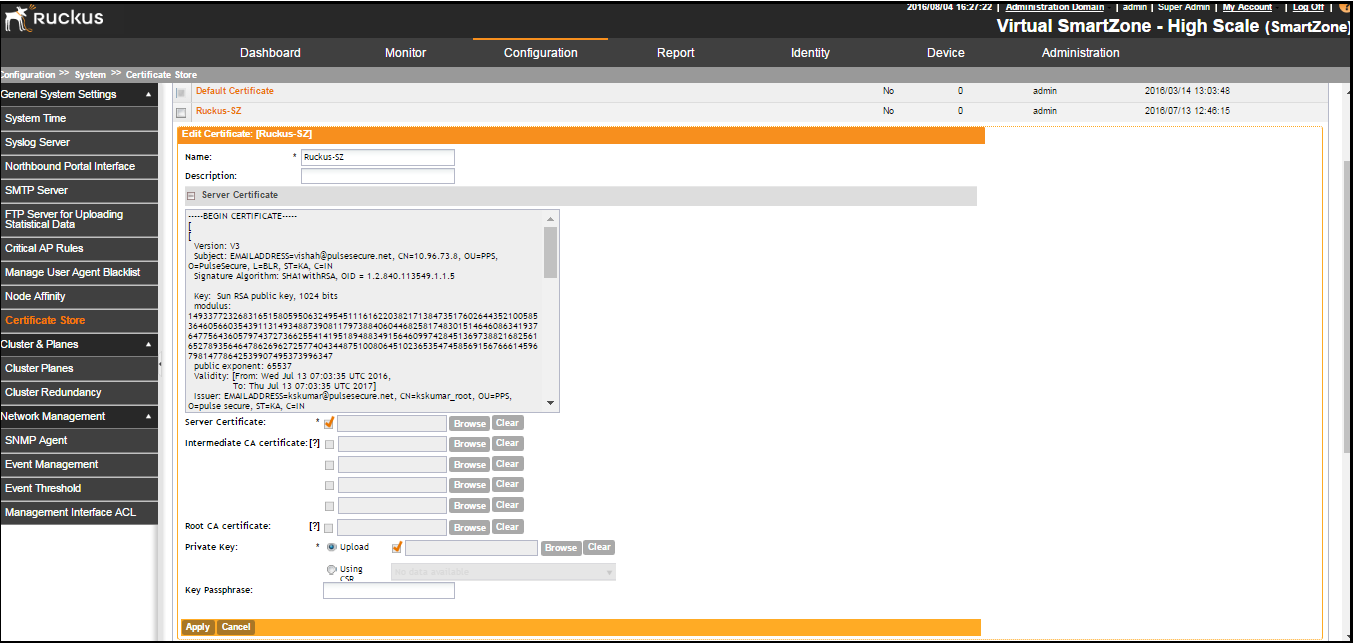Open Critical AP Rules
This screenshot has width=1355, height=643.
[79, 248]
